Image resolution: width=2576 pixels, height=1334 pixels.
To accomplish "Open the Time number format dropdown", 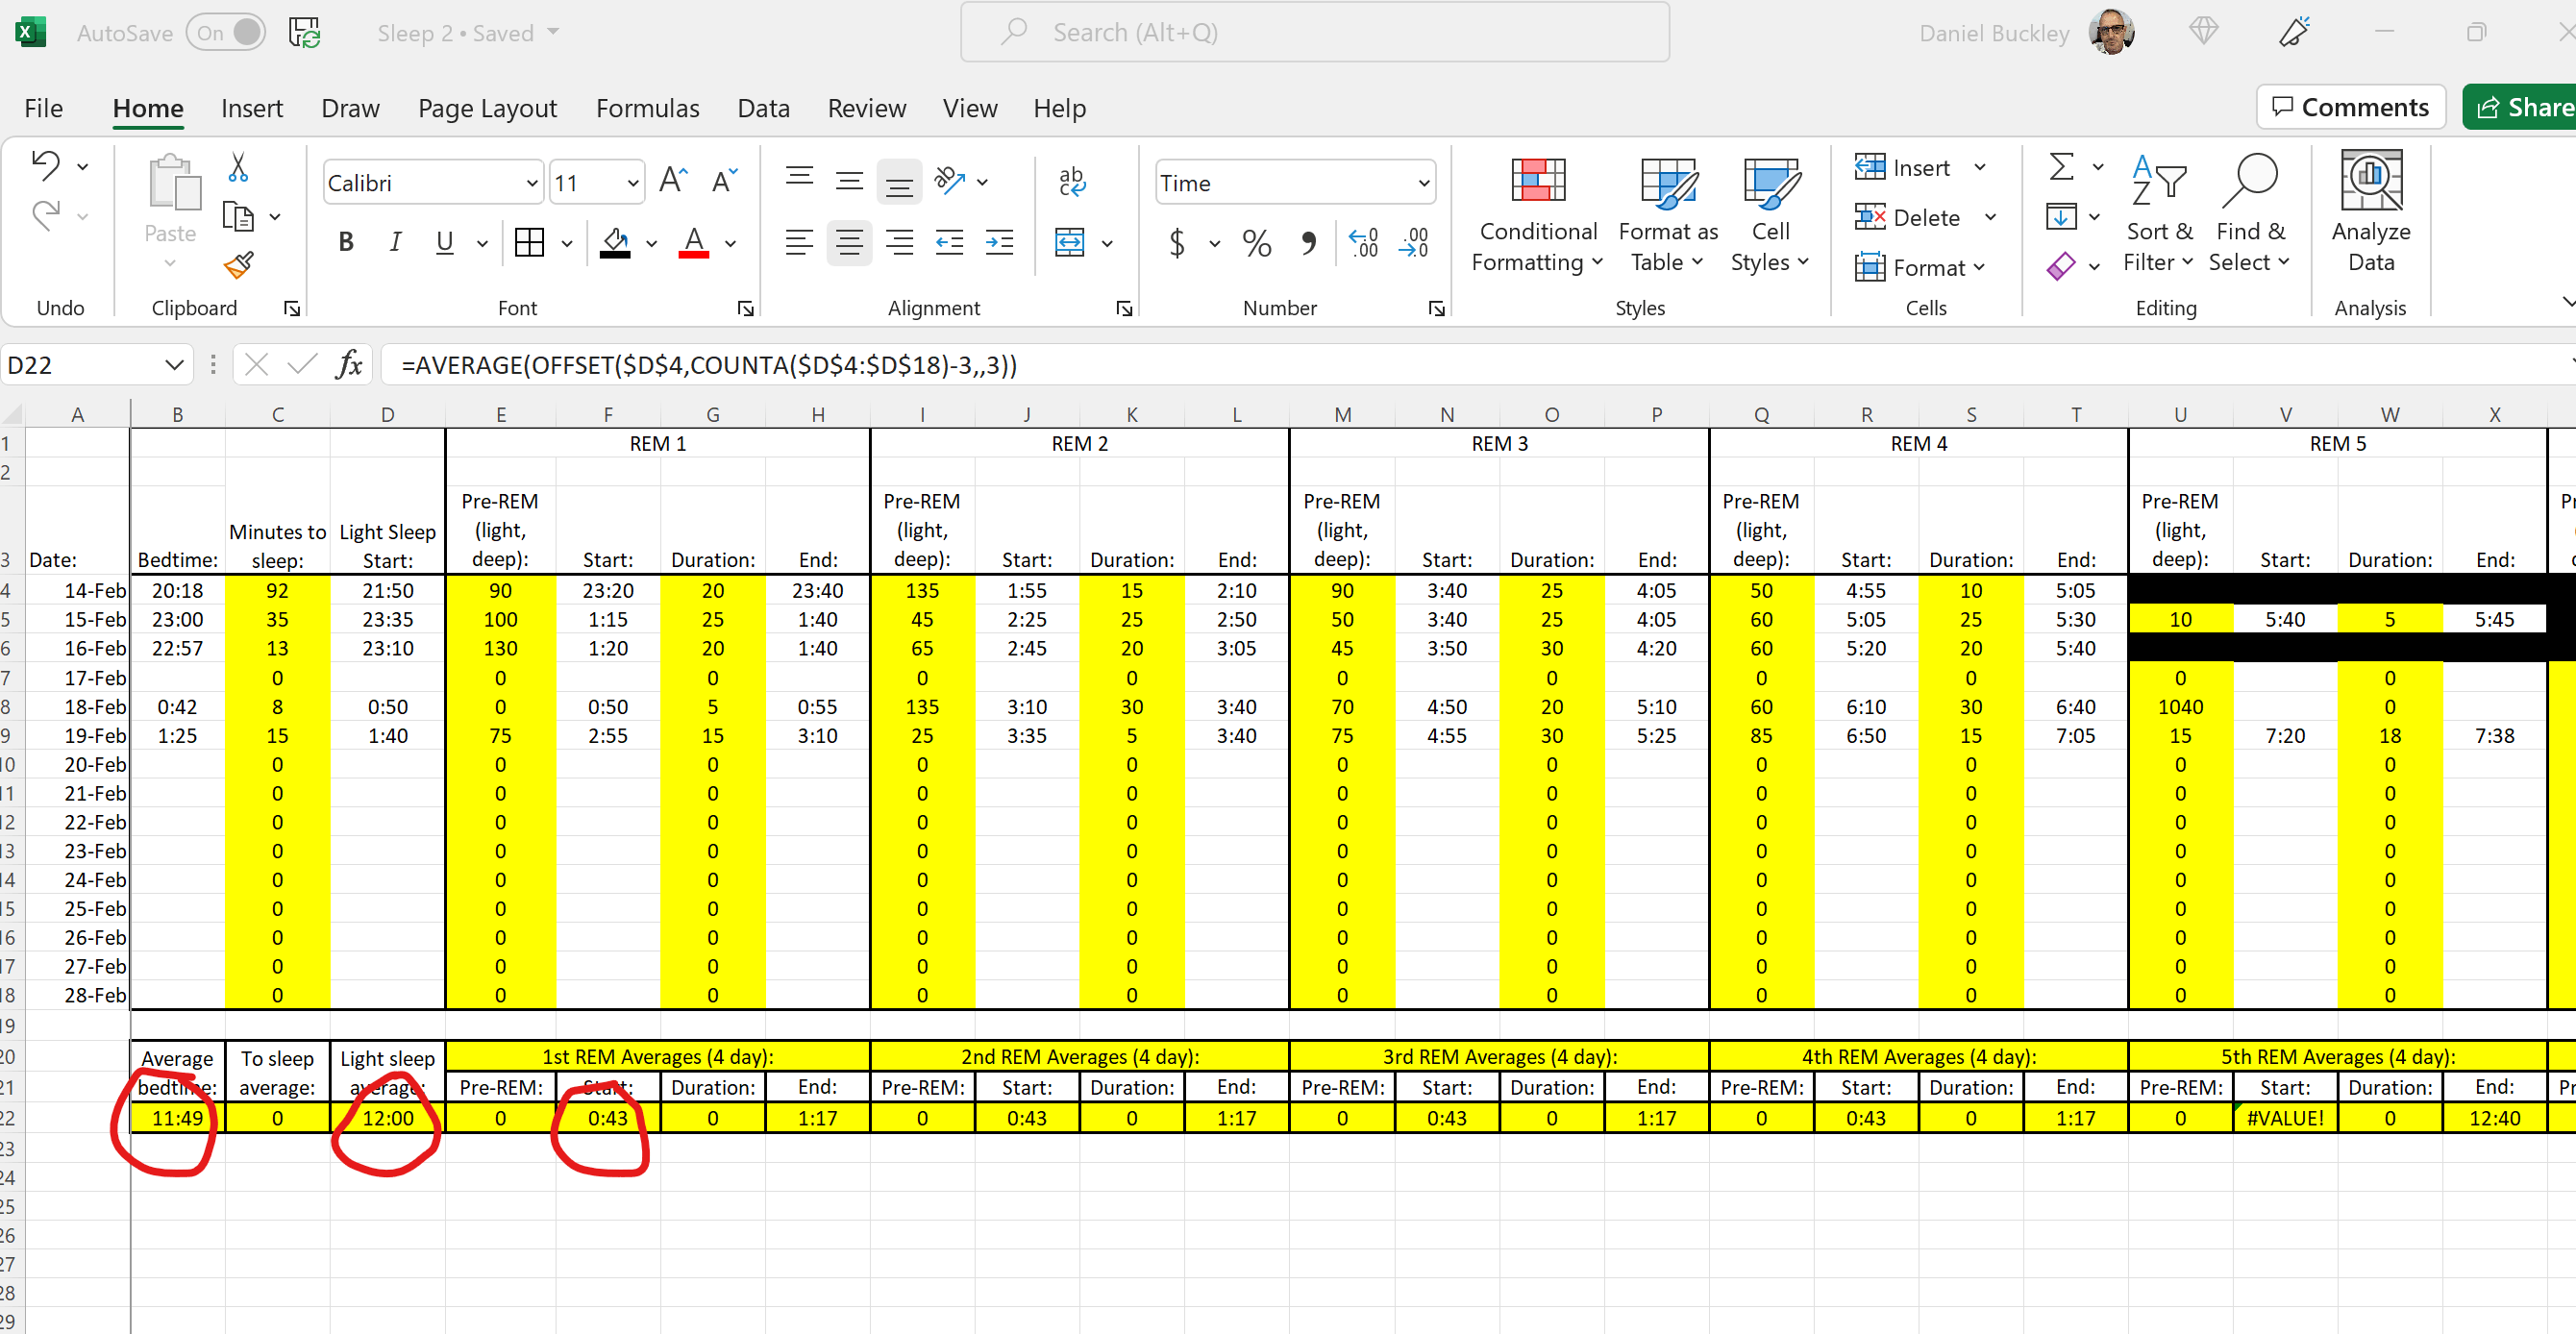I will tap(1423, 183).
